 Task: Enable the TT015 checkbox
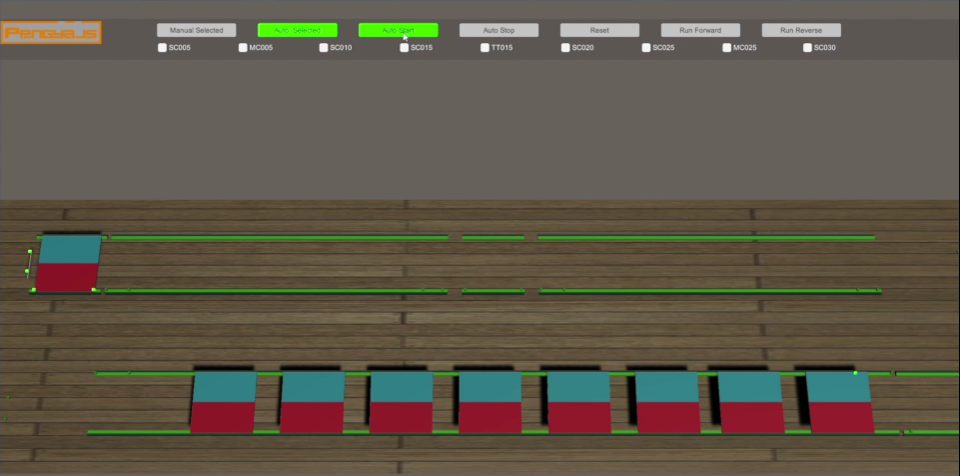click(x=485, y=47)
